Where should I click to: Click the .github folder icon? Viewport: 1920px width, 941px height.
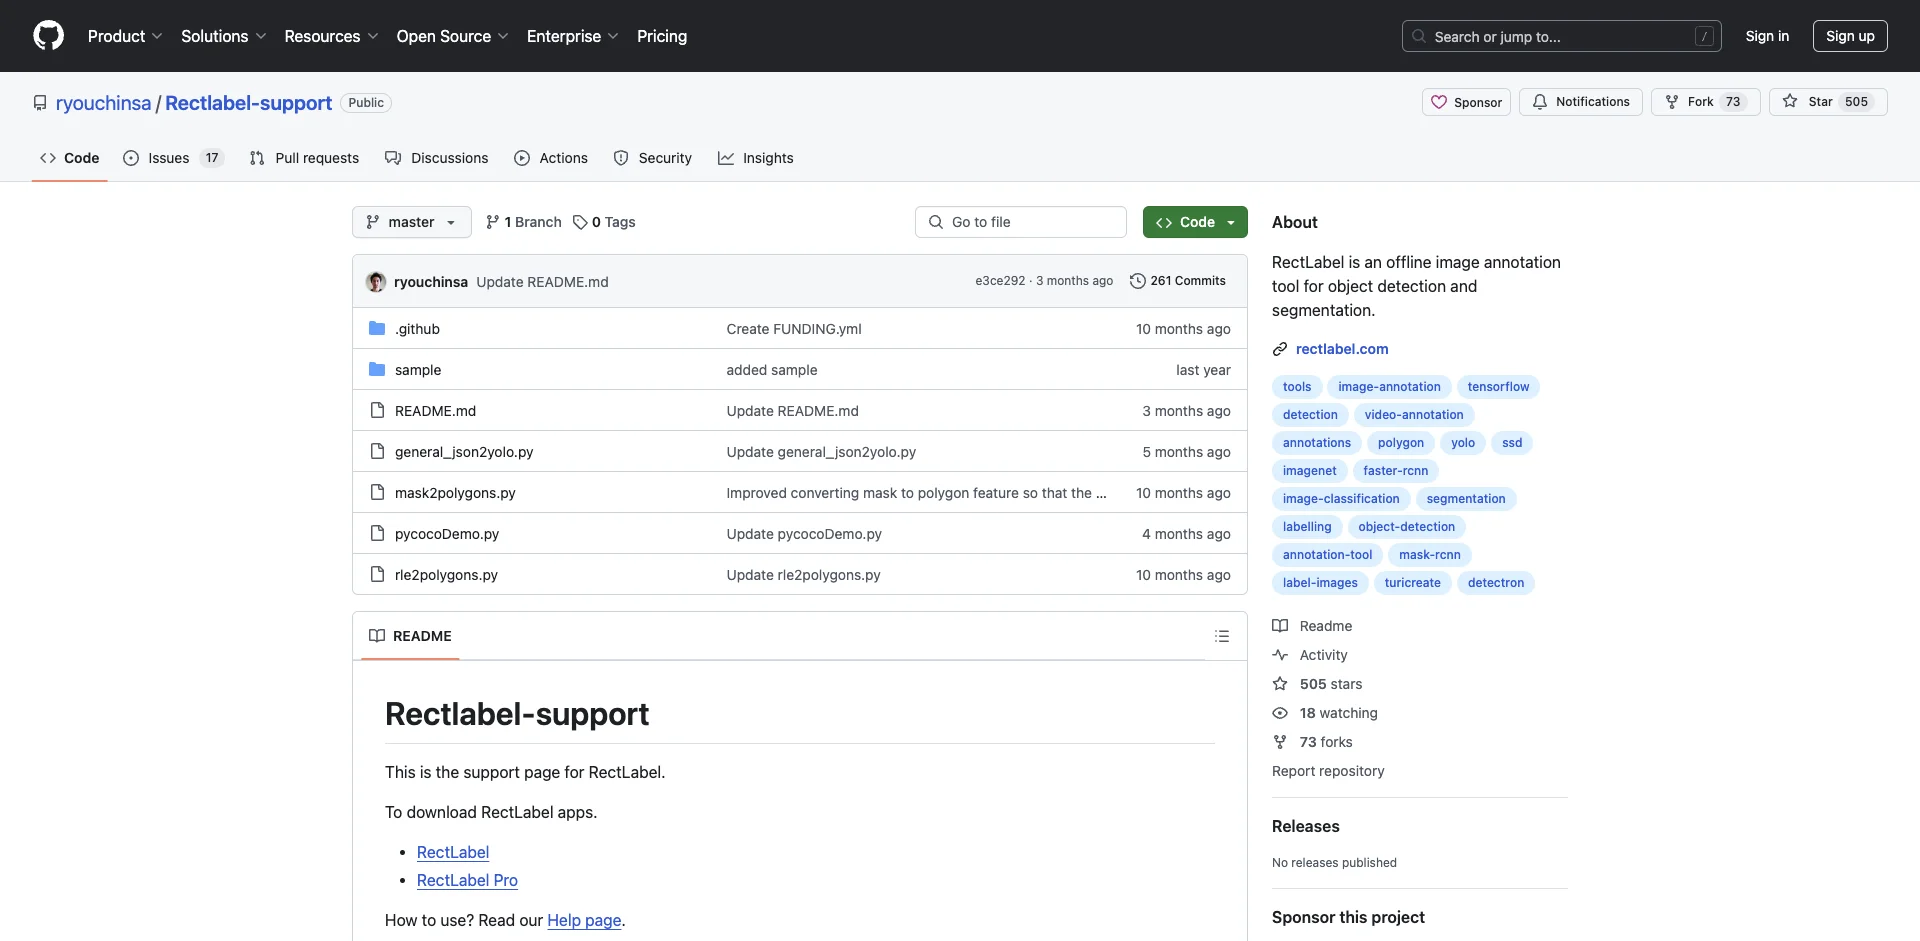377,328
